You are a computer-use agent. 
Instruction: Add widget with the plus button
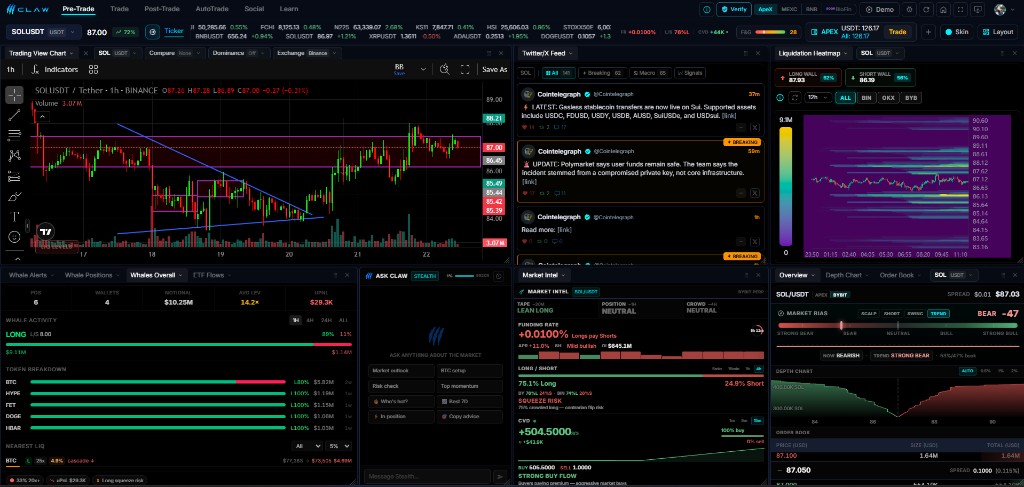pyautogui.click(x=929, y=31)
